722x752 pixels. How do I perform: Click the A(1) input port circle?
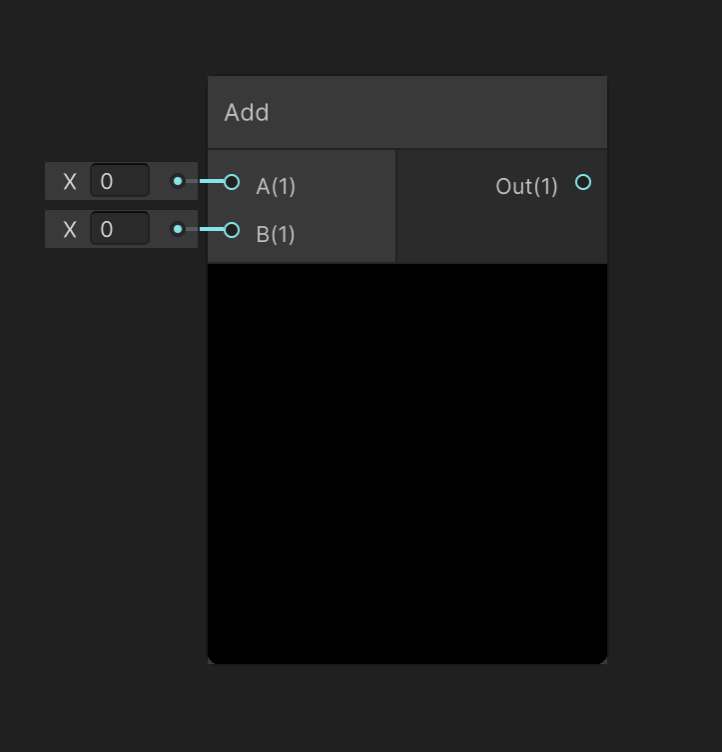232,182
